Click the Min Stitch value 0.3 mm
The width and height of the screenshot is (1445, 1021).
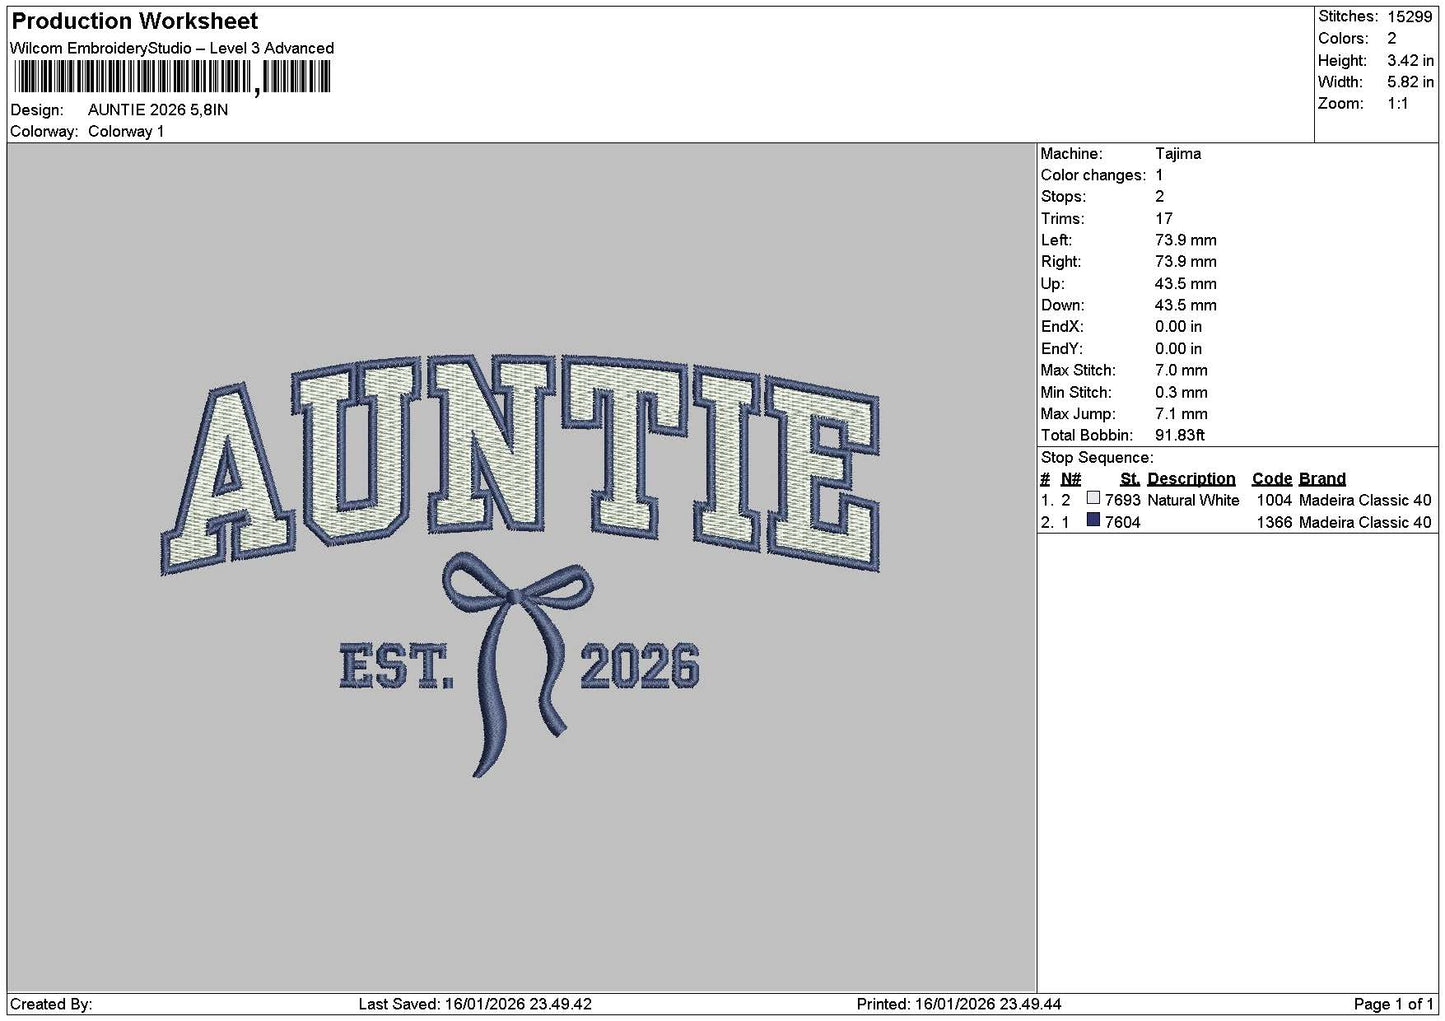1181,392
